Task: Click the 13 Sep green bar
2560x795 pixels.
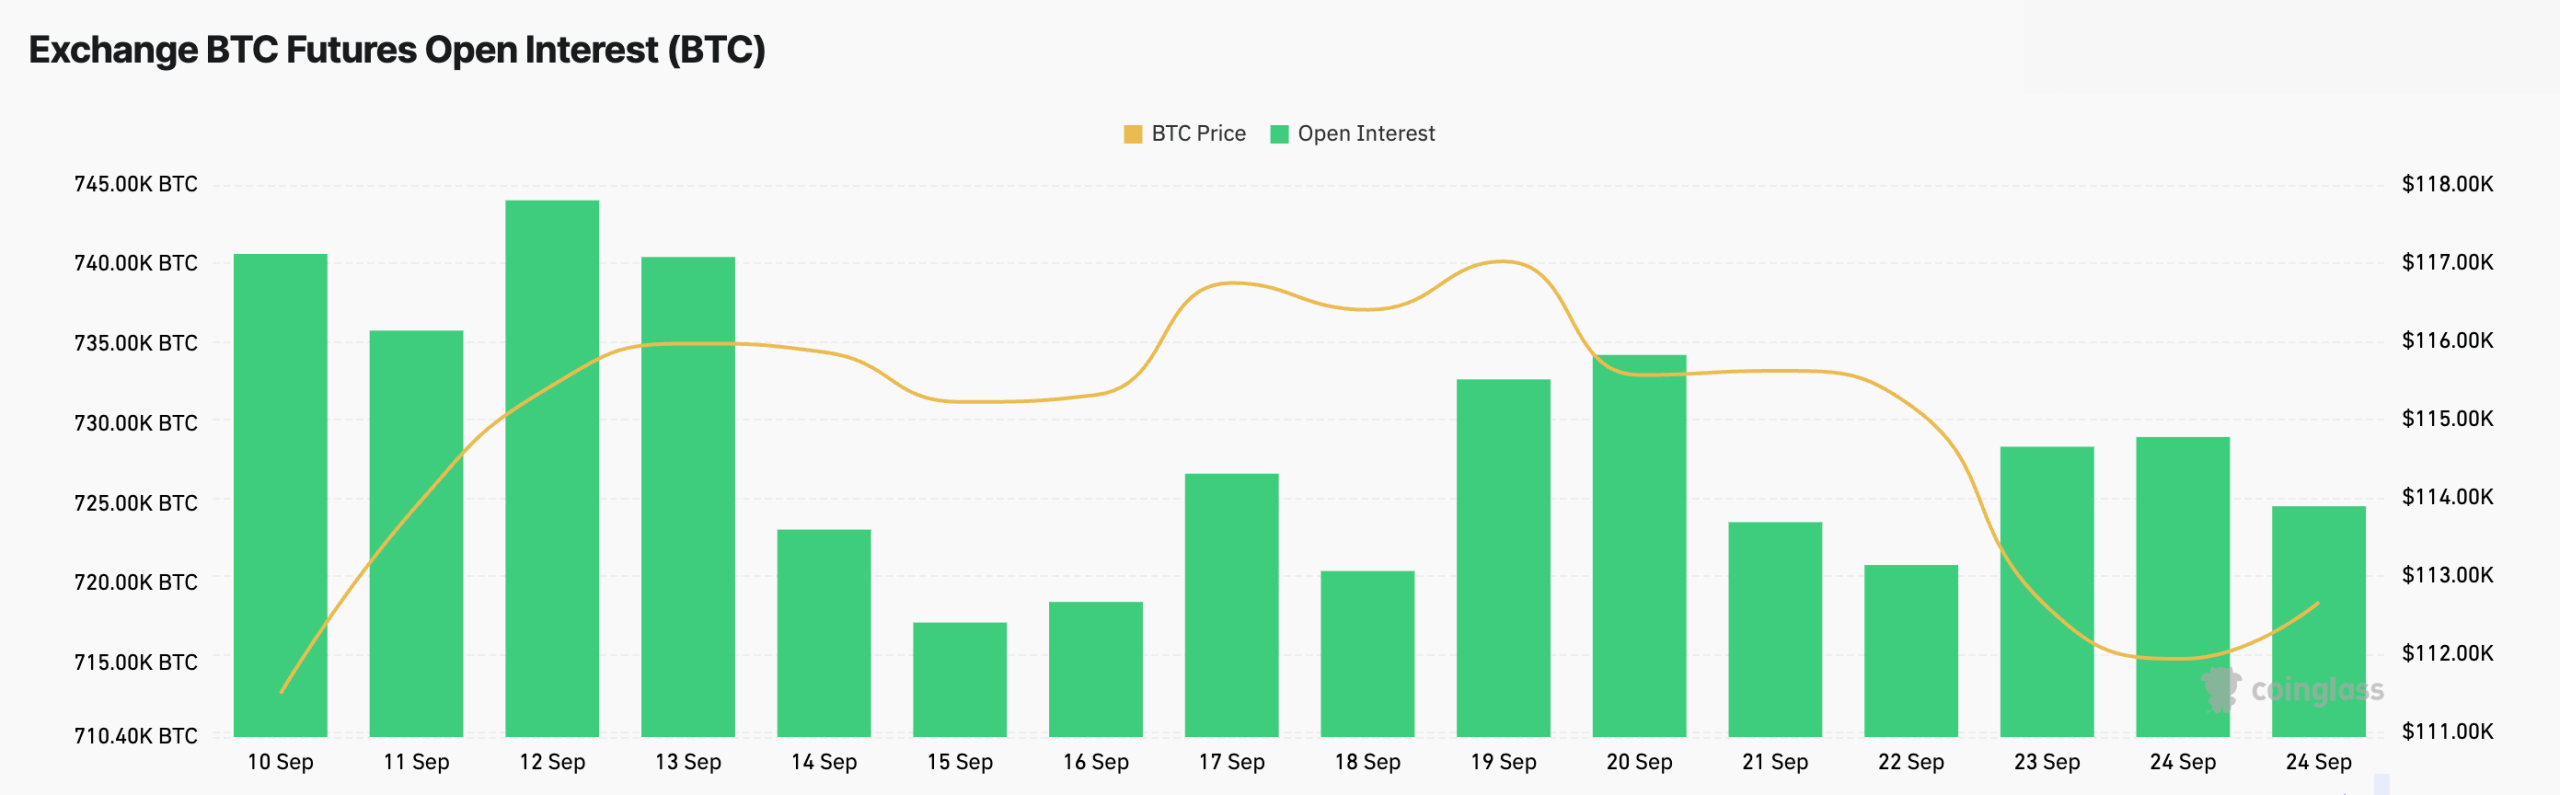Action: (688, 497)
